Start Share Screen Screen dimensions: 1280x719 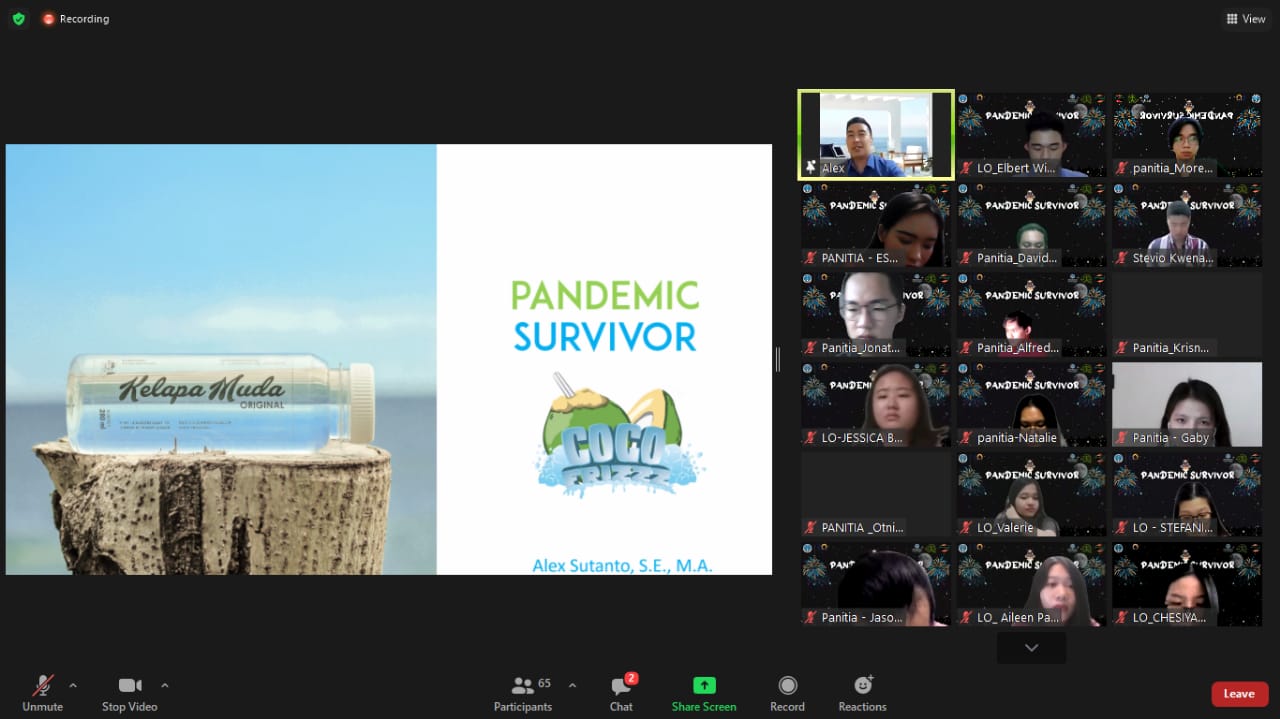(704, 693)
